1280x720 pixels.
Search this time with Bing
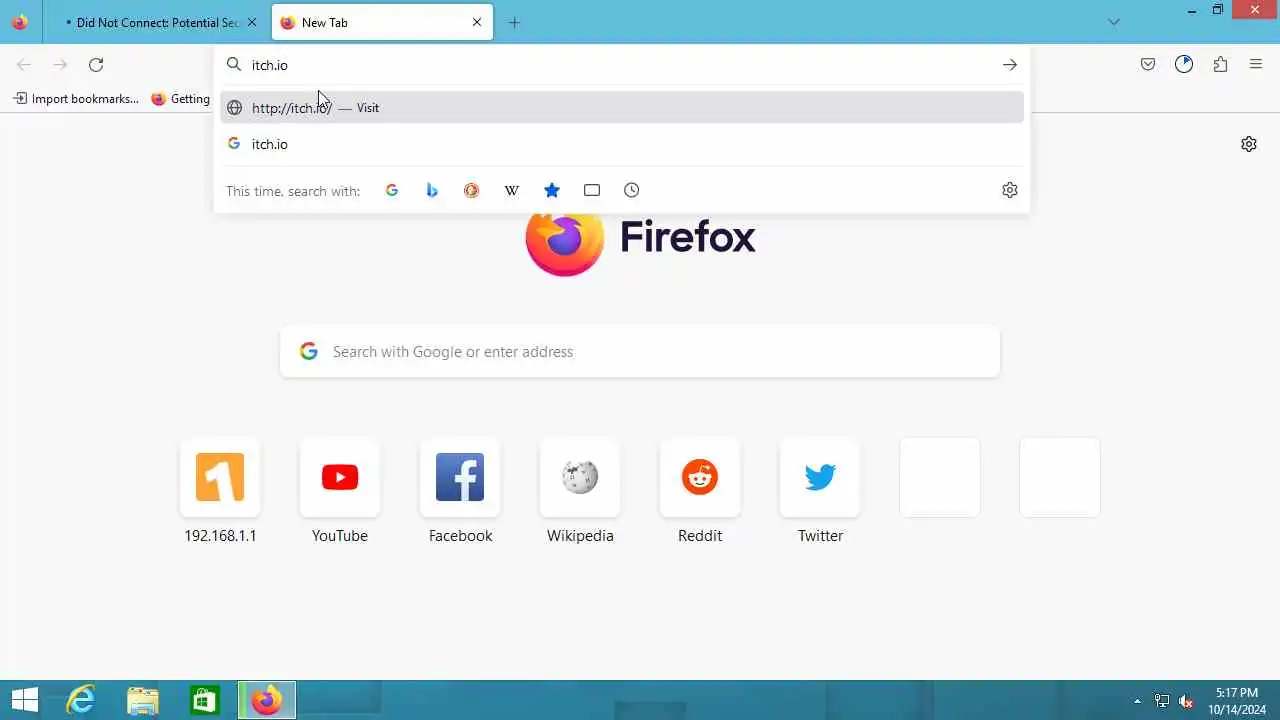click(432, 190)
